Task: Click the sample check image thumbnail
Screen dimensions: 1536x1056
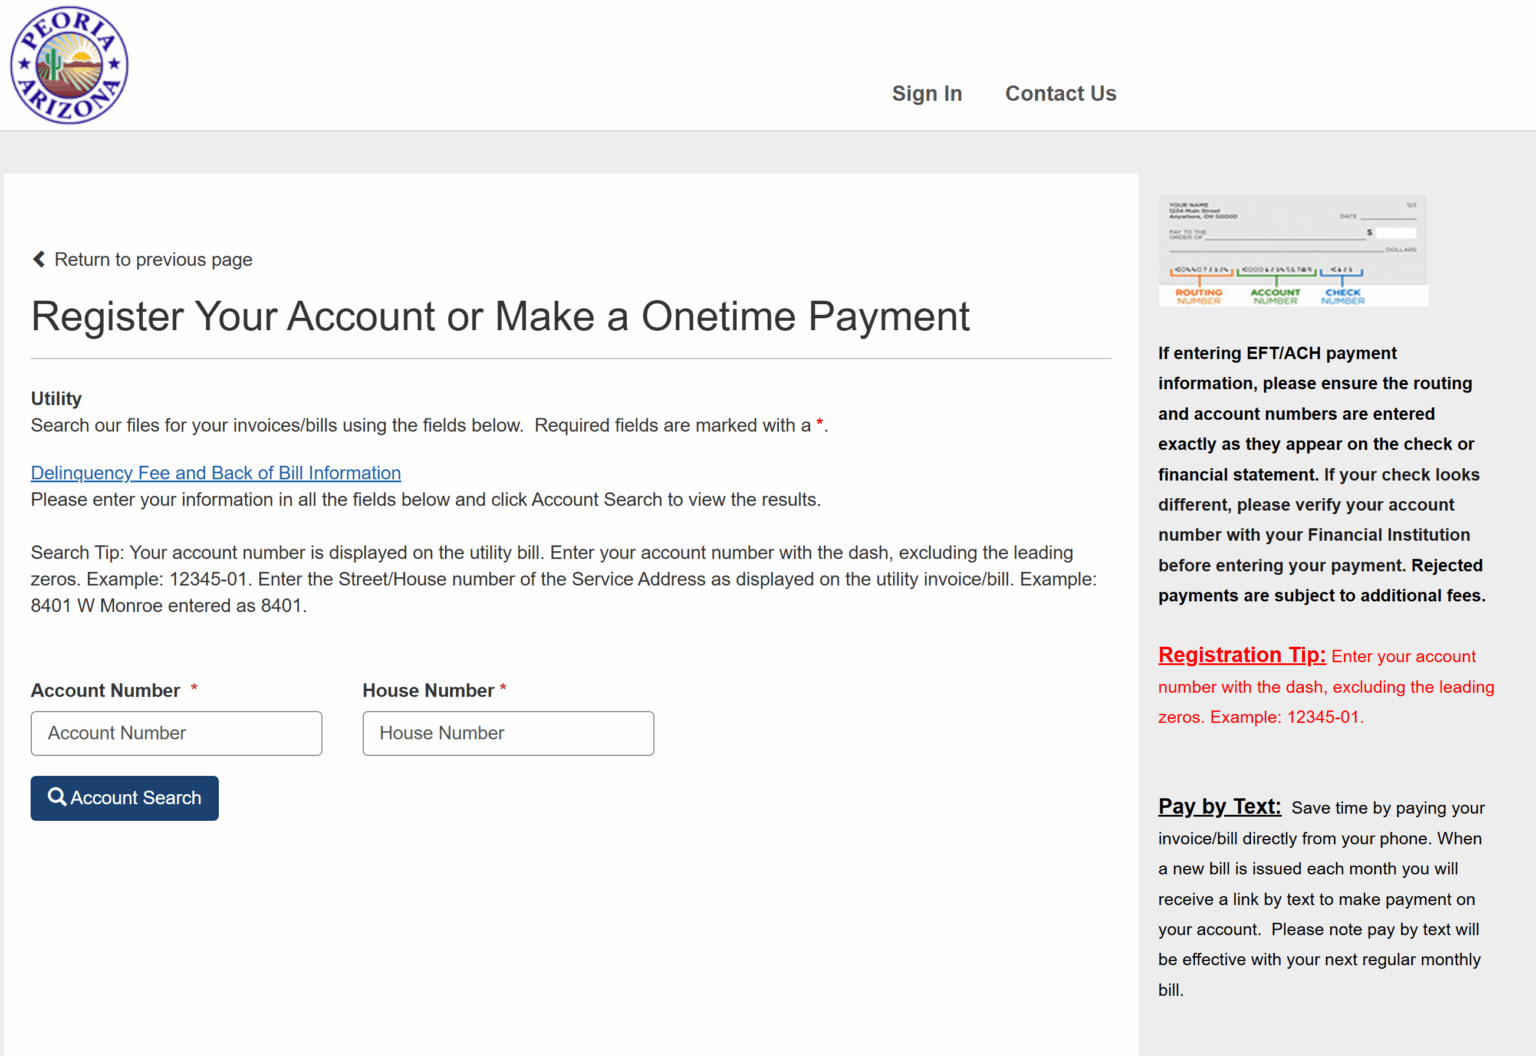Action: tap(1293, 250)
